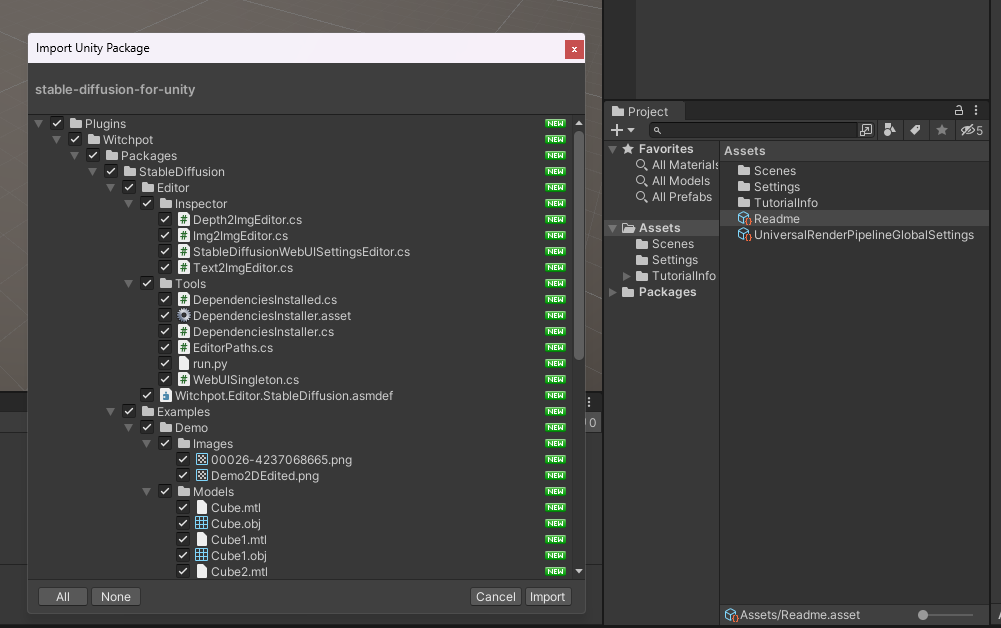The width and height of the screenshot is (1001, 628).
Task: Uncheck the Witchpot folder checkbox
Action: (75, 139)
